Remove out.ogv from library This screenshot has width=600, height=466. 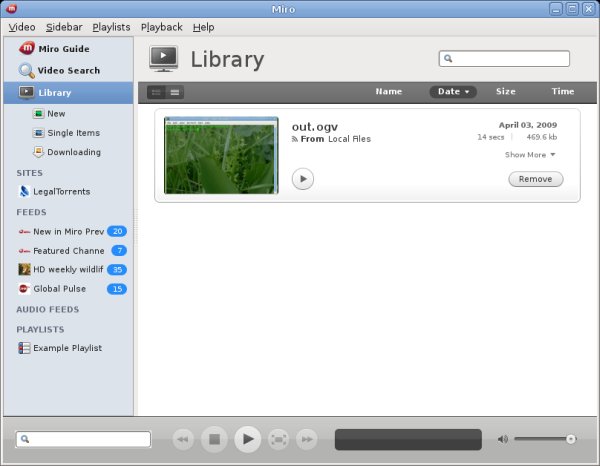coord(536,179)
